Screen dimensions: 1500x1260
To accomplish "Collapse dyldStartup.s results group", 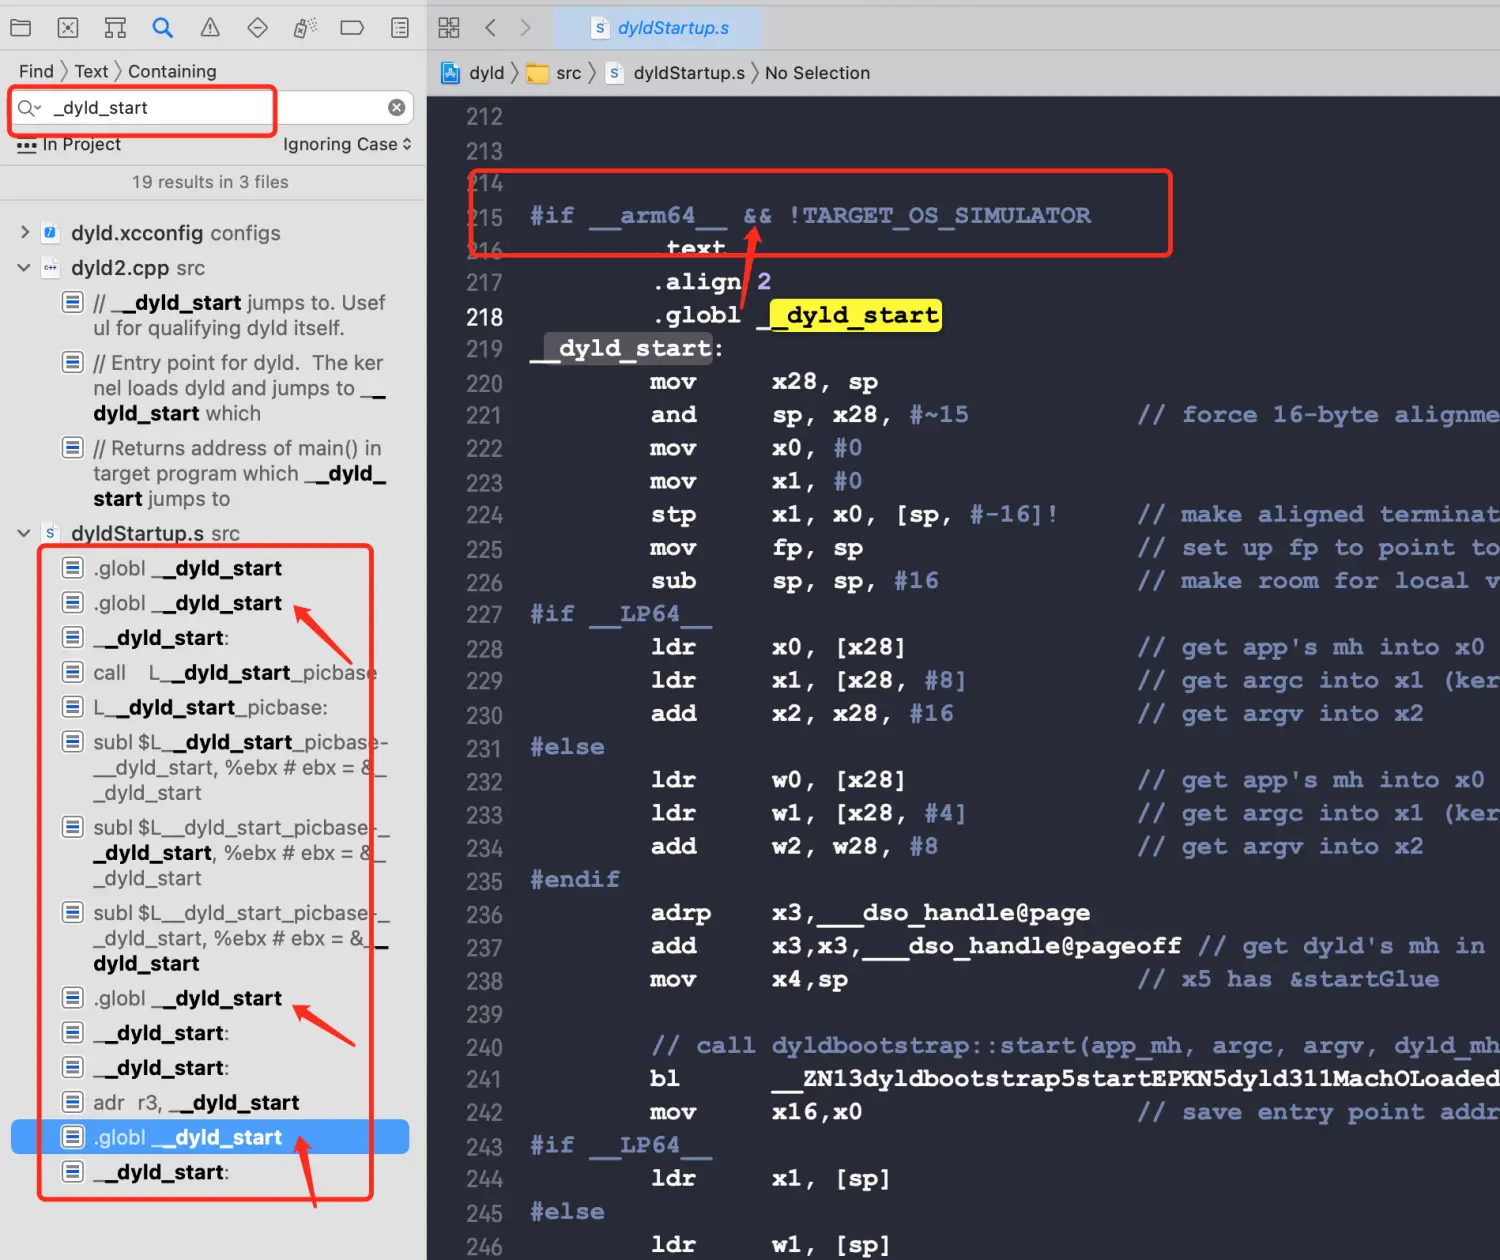I will [24, 533].
